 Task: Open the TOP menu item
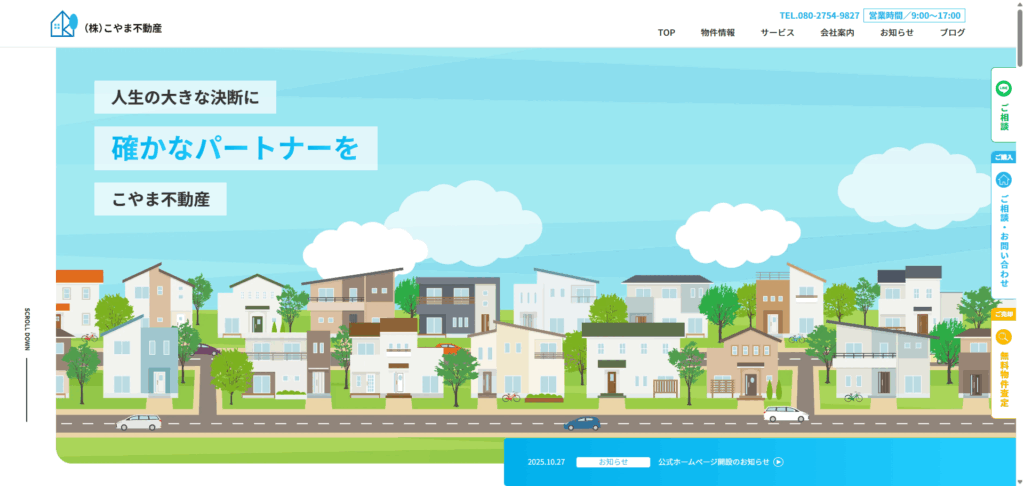tap(666, 33)
